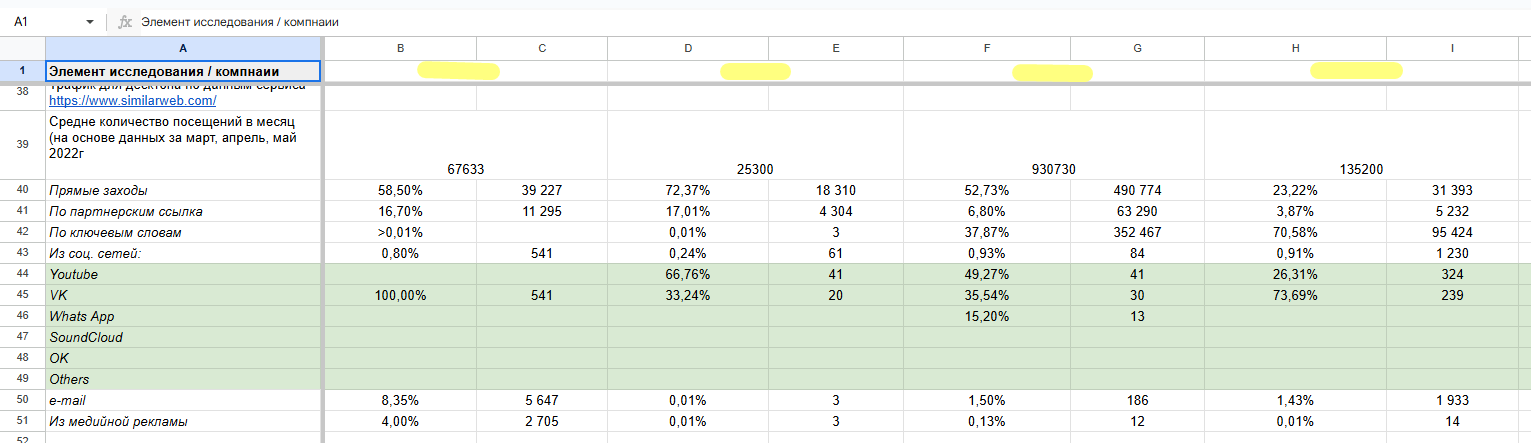
Task: Open the similarweb.com hyperlink
Action: coord(133,101)
